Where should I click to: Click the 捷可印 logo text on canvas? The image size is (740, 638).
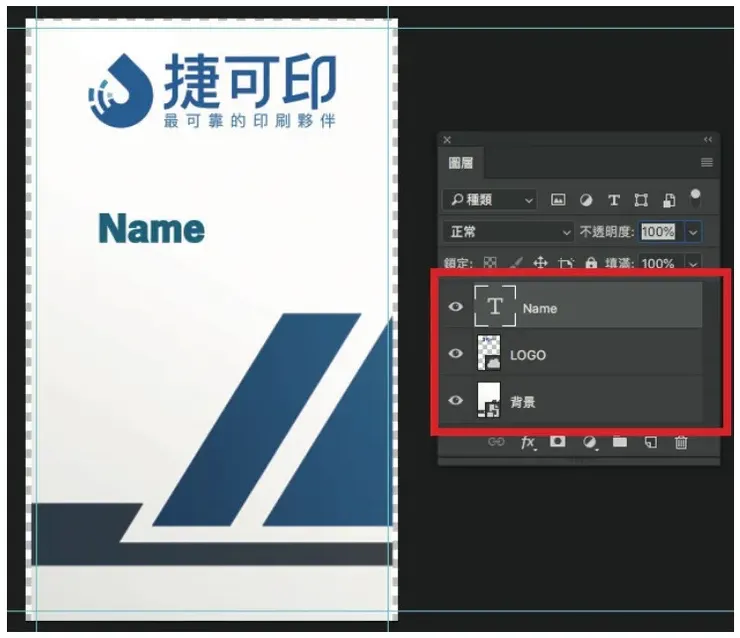point(250,80)
